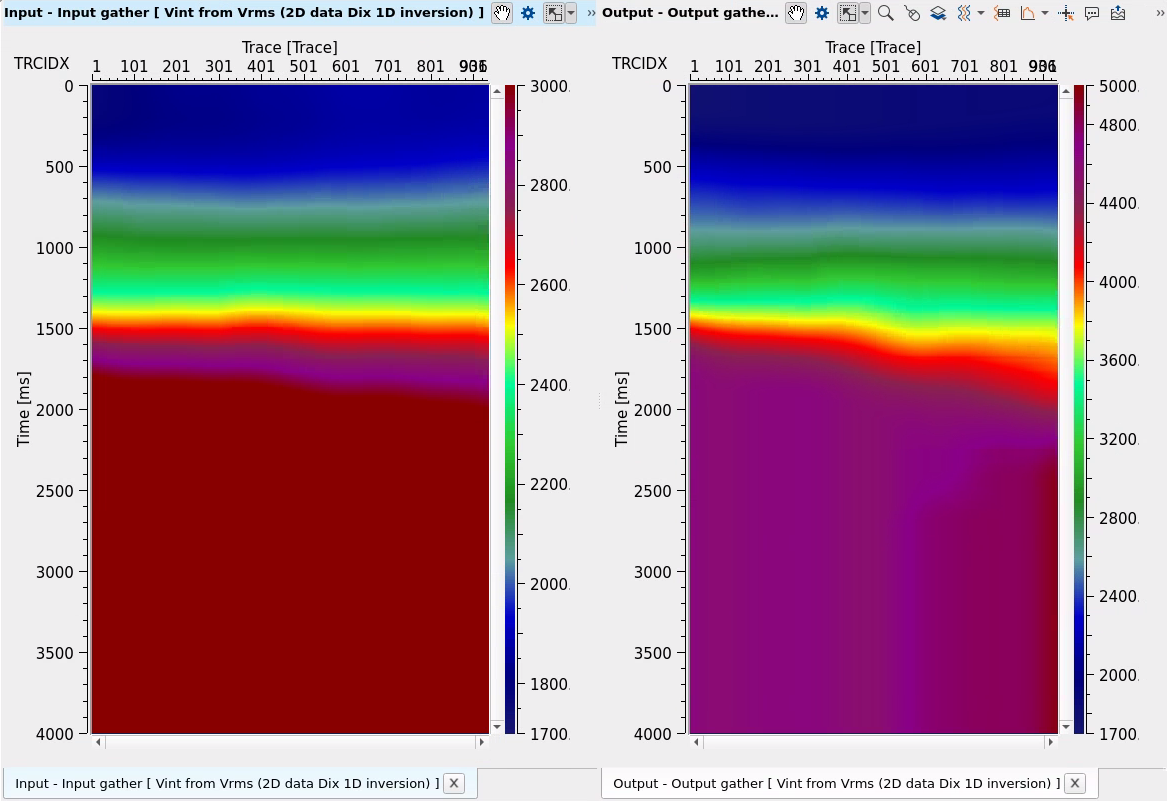Click the export image icon in Output toolbar
Viewport: 1167px width, 801px height.
[1117, 13]
